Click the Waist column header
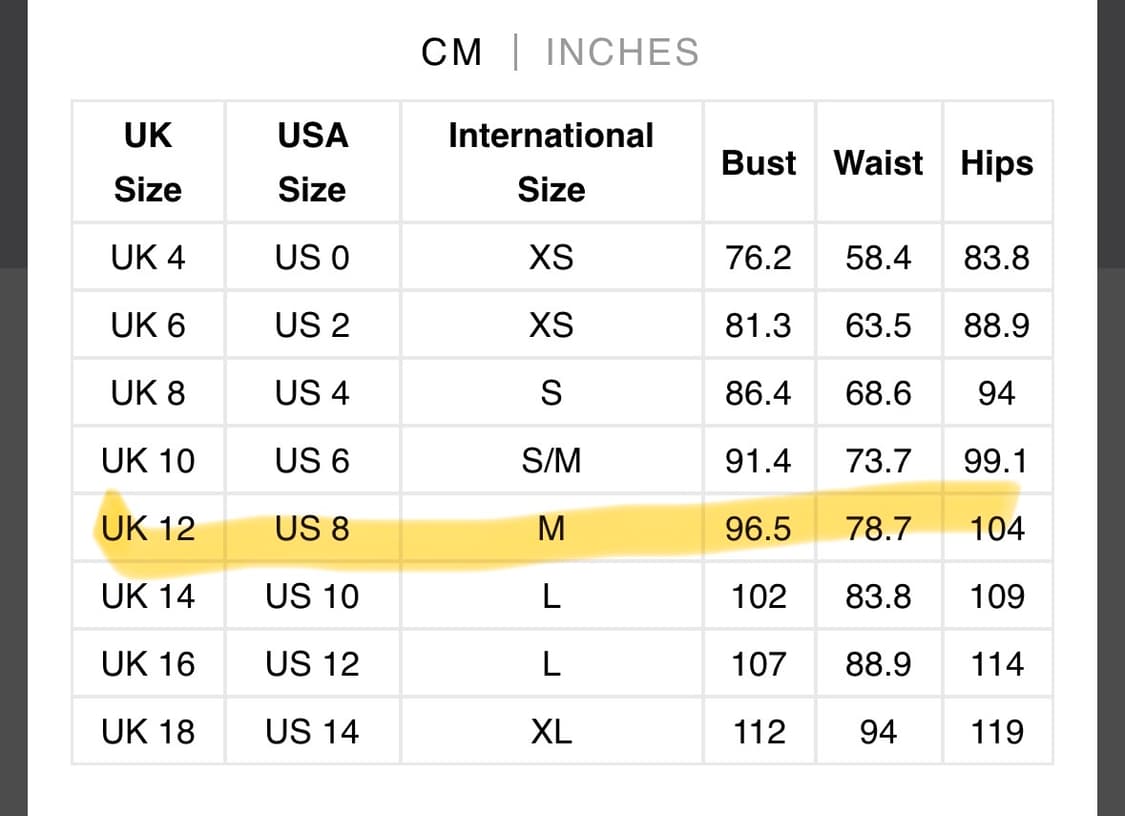This screenshot has width=1125, height=816. pyautogui.click(x=879, y=163)
